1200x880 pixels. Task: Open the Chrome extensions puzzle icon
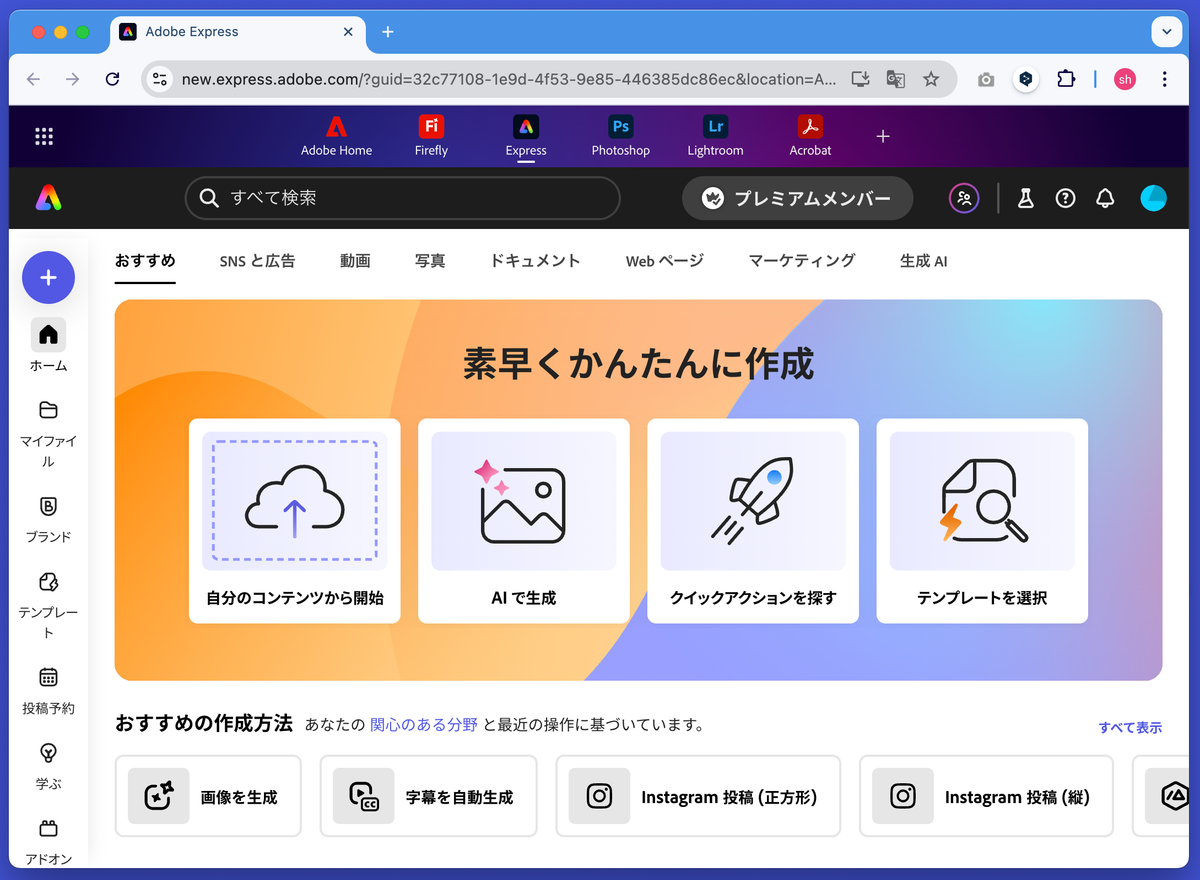(1066, 79)
